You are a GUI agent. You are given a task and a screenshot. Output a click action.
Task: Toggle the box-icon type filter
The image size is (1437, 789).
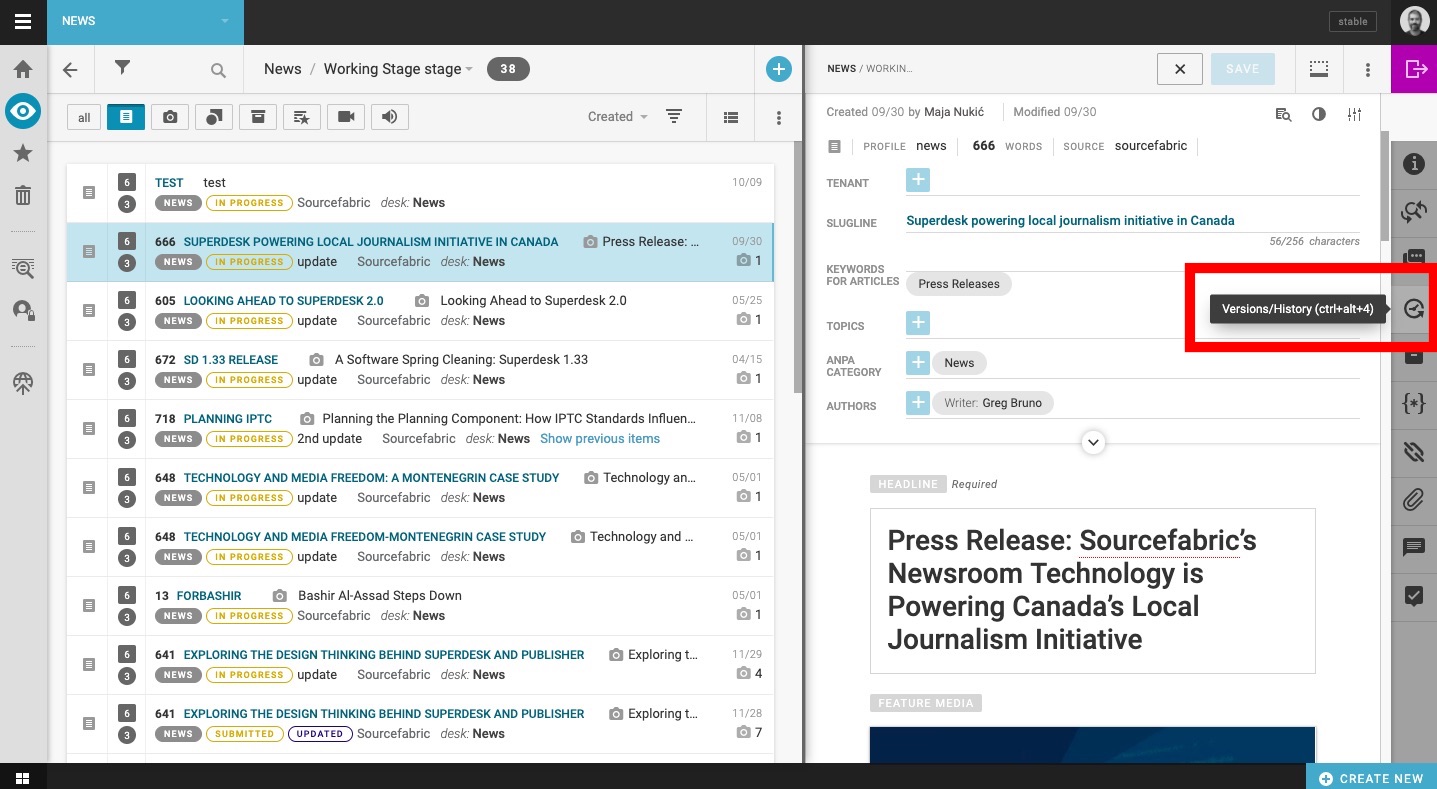pyautogui.click(x=258, y=117)
